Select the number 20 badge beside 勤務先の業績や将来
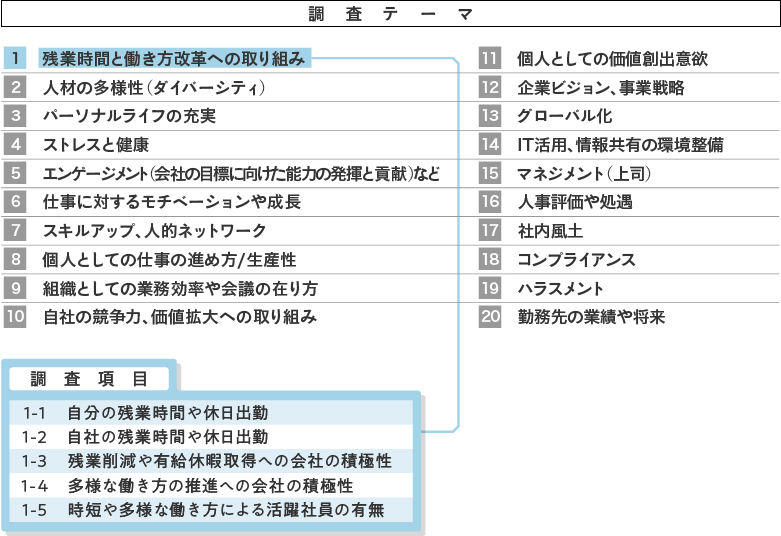This screenshot has height=536, width=781. click(x=490, y=317)
